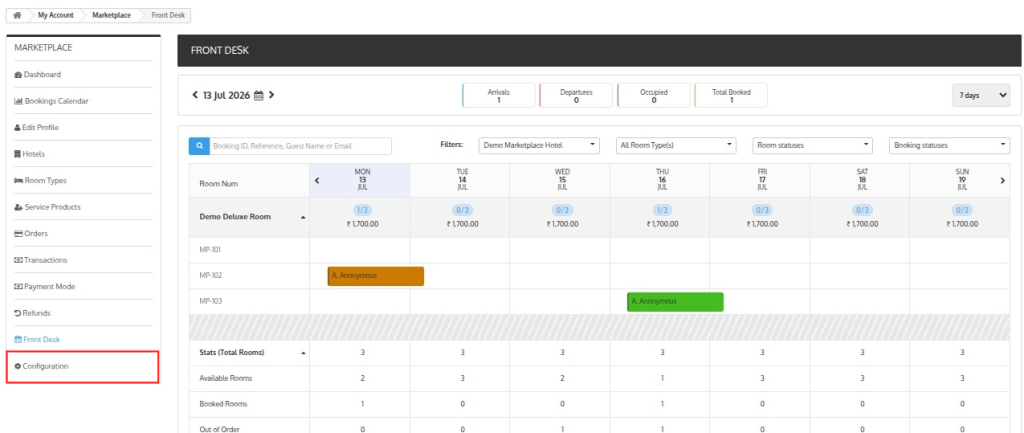
Task: Click the Out of Order row label
Action: pos(218,429)
